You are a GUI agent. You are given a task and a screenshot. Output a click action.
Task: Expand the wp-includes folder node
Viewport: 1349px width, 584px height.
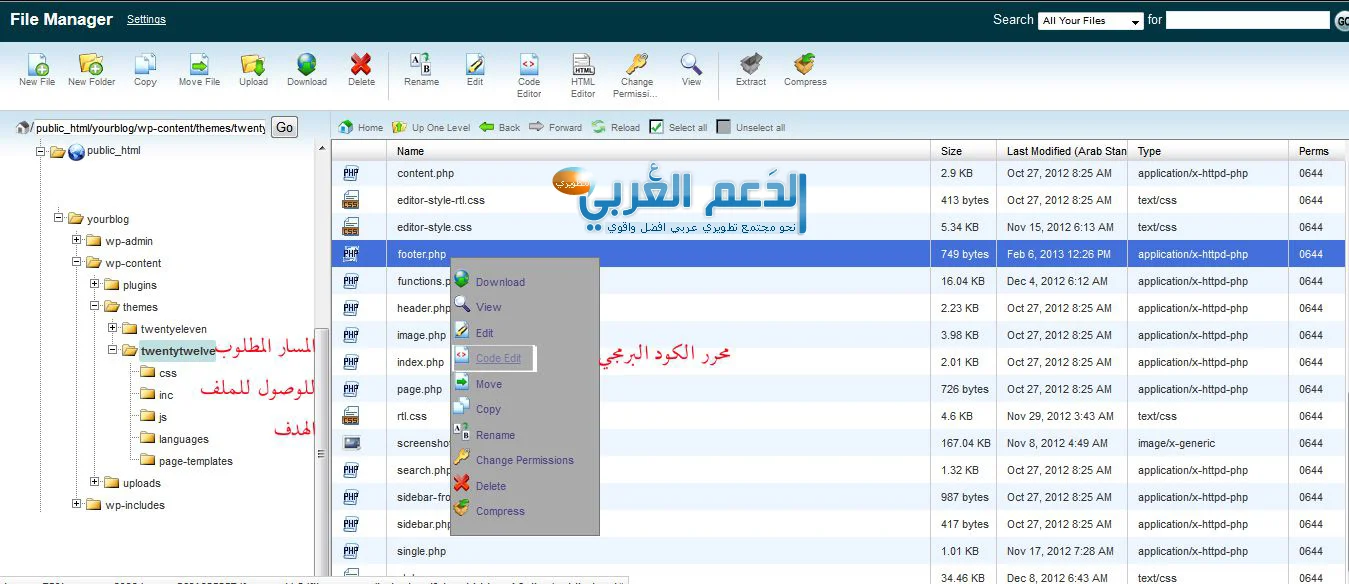click(77, 504)
